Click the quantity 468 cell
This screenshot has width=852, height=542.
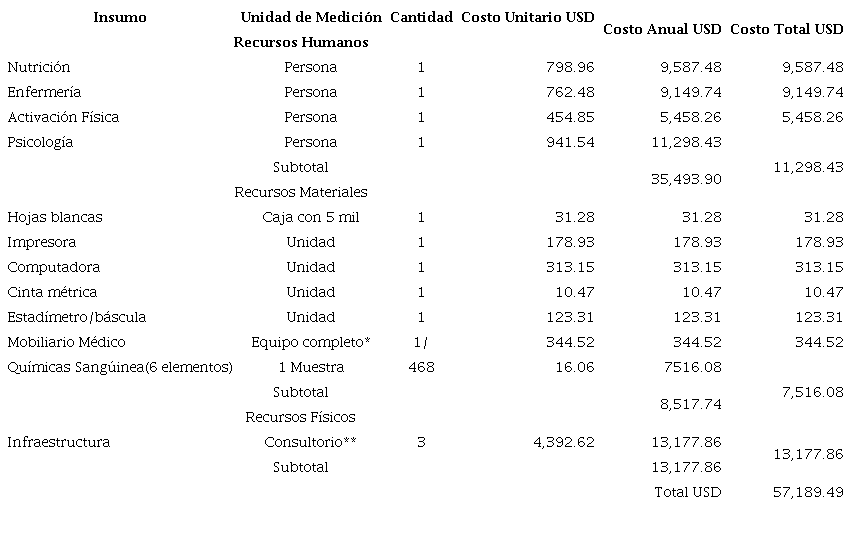point(421,367)
